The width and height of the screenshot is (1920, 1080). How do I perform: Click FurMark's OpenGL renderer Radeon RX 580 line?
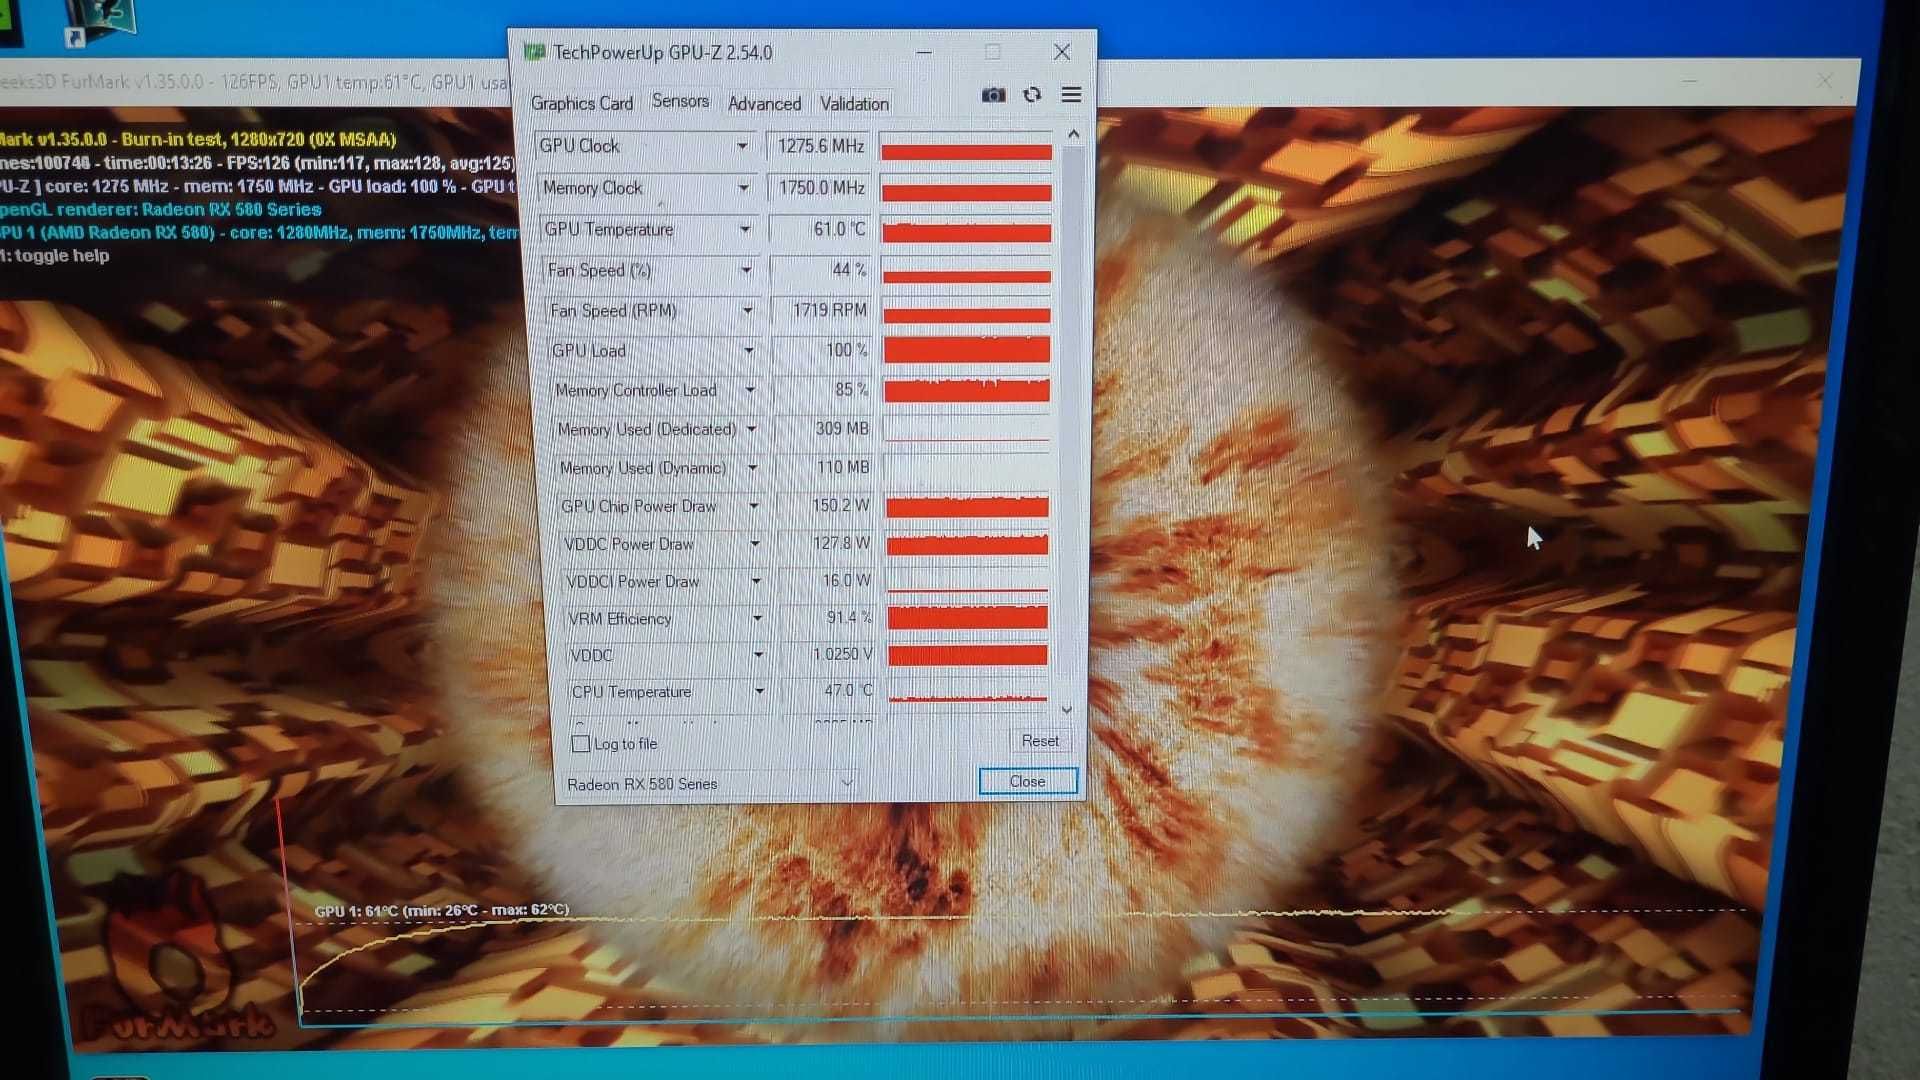(x=160, y=210)
